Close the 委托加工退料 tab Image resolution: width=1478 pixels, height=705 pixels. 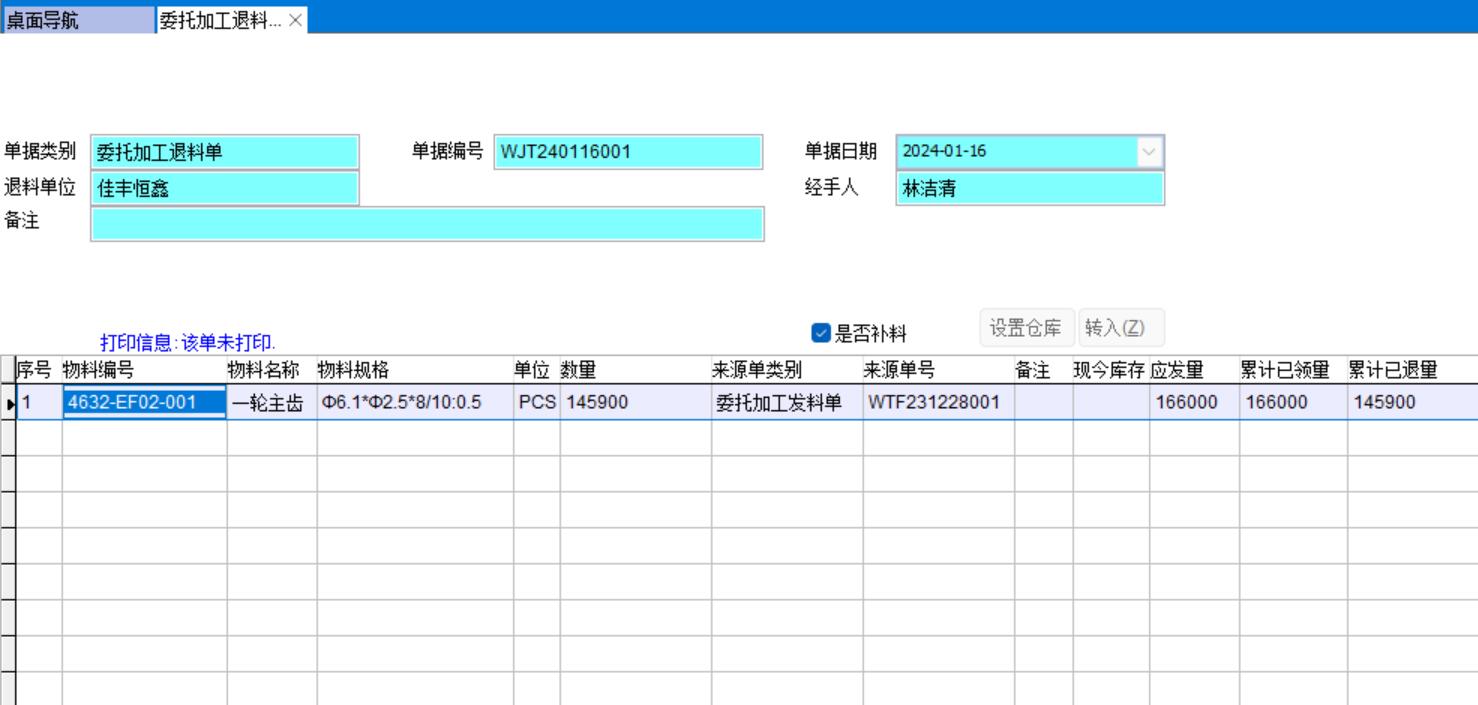295,20
